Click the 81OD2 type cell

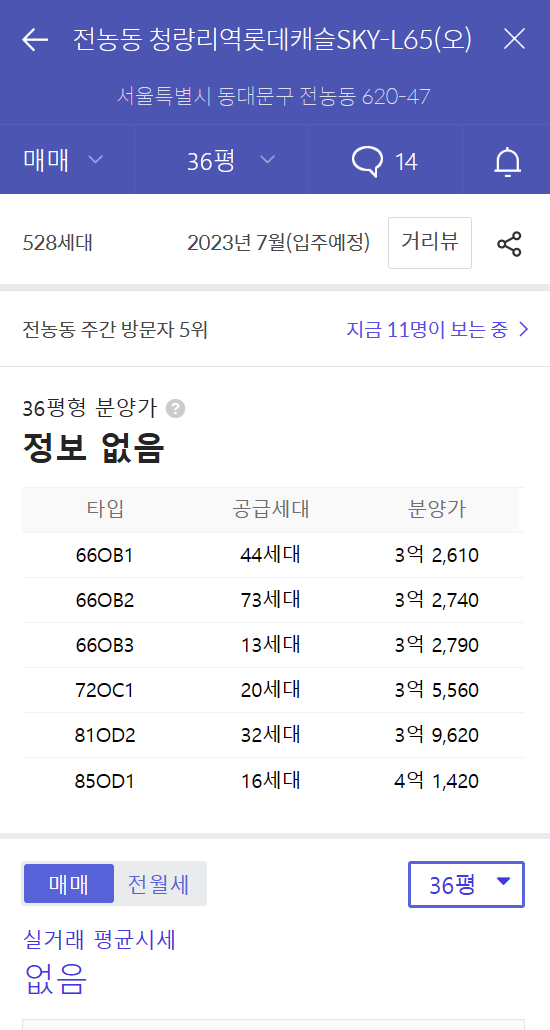click(x=104, y=736)
